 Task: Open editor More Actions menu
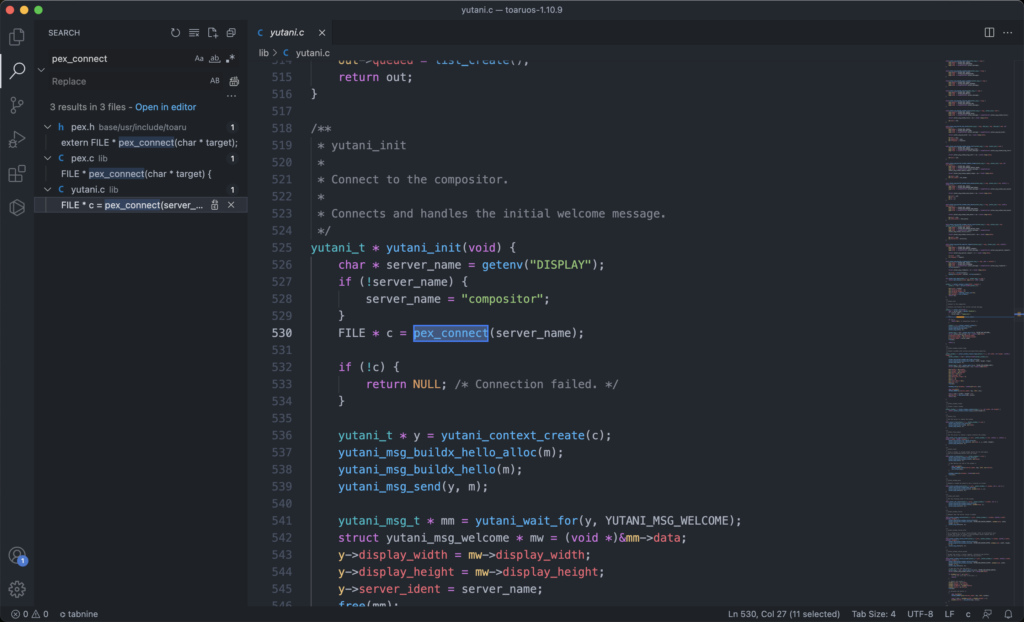click(1008, 33)
